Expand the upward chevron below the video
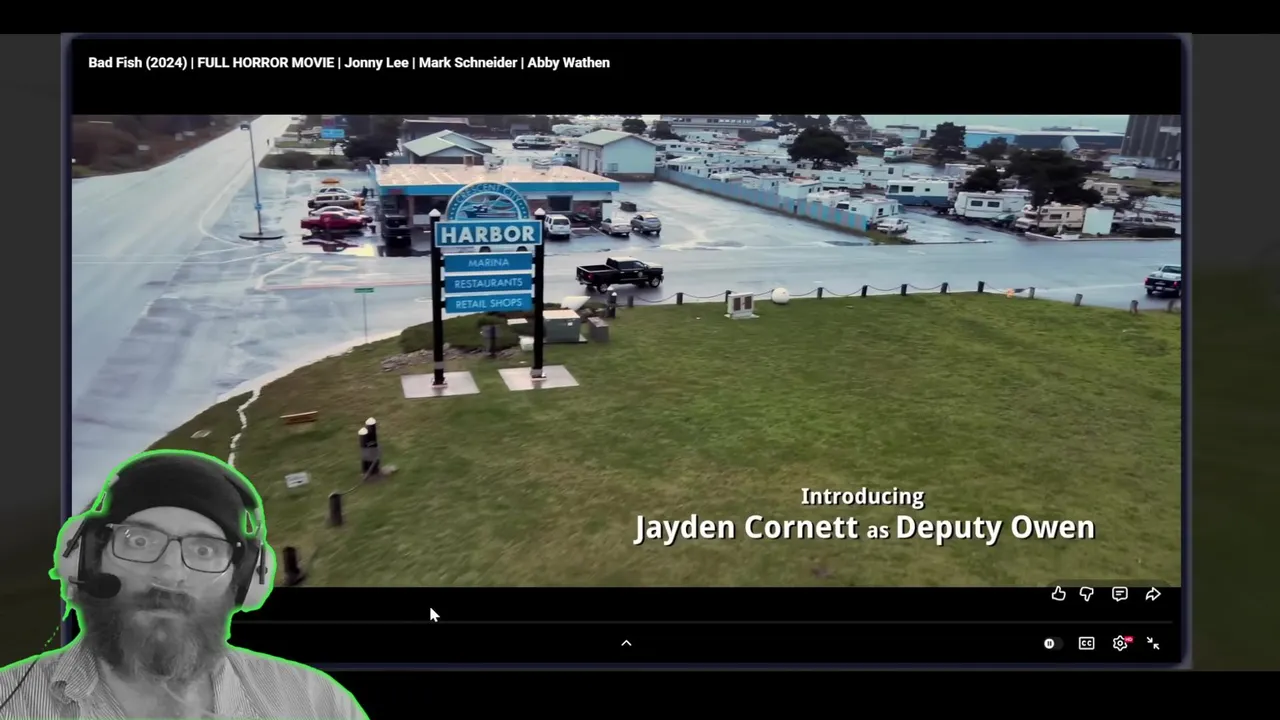 coord(626,643)
